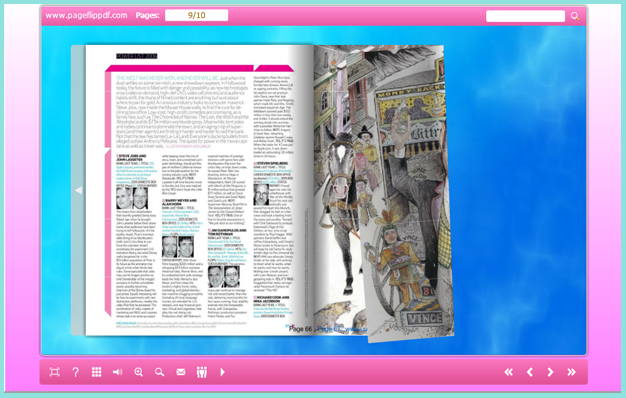Image resolution: width=626 pixels, height=398 pixels.
Task: Focus the top search text box
Action: click(x=525, y=16)
